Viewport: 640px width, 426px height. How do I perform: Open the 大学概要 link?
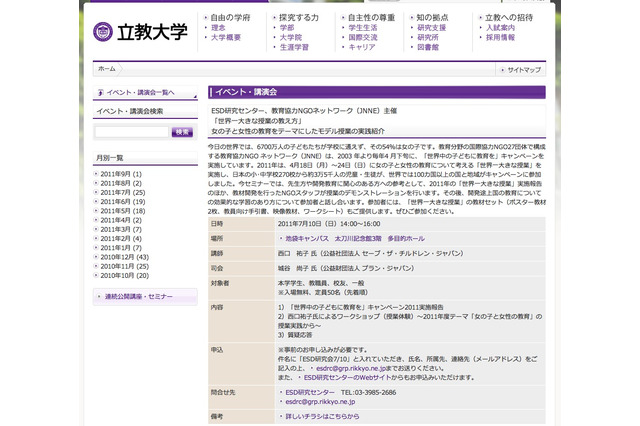tap(226, 38)
